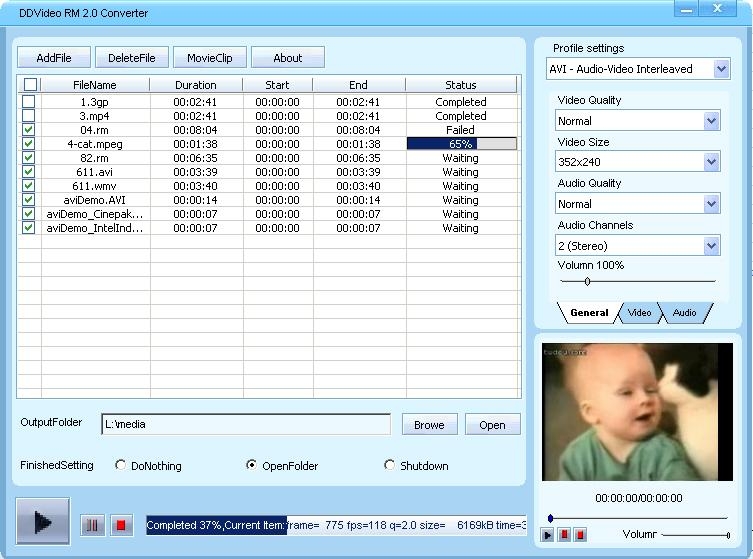The height and width of the screenshot is (559, 753).
Task: Play the preview video
Action: tap(547, 535)
